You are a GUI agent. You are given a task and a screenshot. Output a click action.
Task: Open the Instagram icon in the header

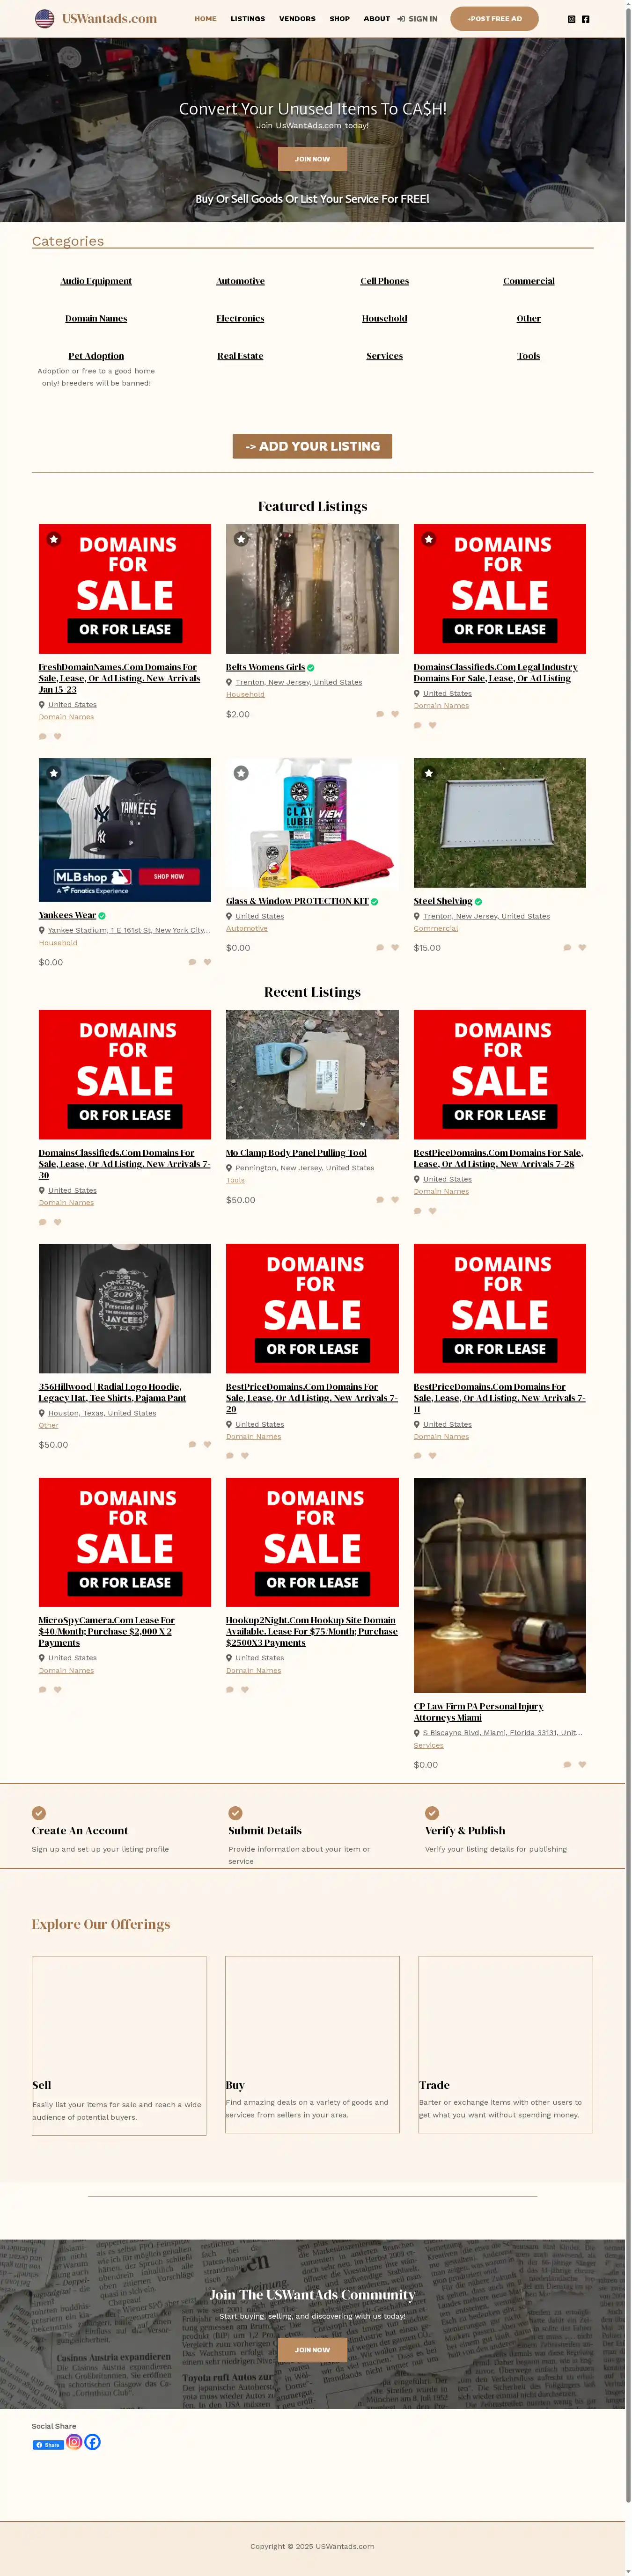click(x=572, y=19)
